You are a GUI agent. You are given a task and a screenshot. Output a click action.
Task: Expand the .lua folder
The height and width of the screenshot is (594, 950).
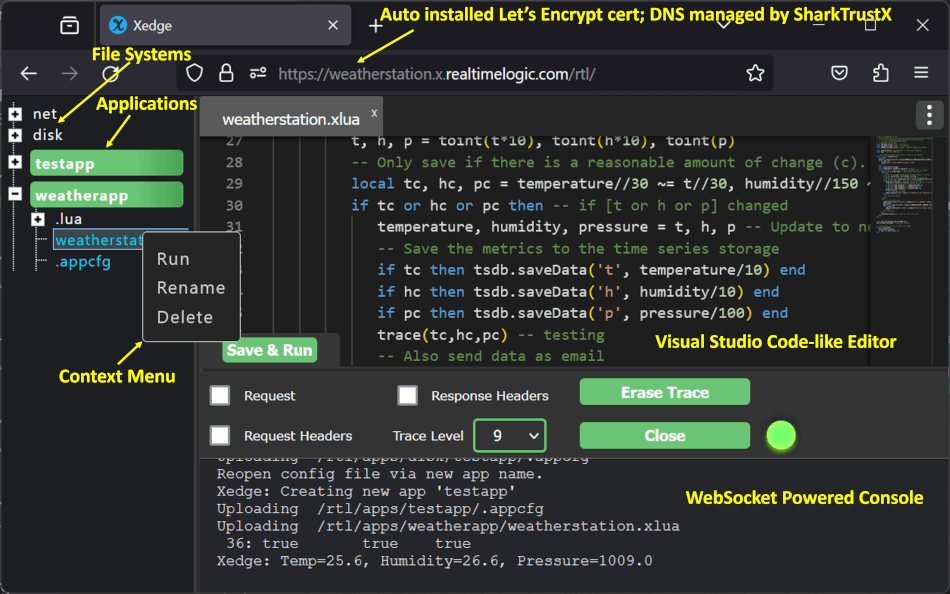(x=38, y=219)
